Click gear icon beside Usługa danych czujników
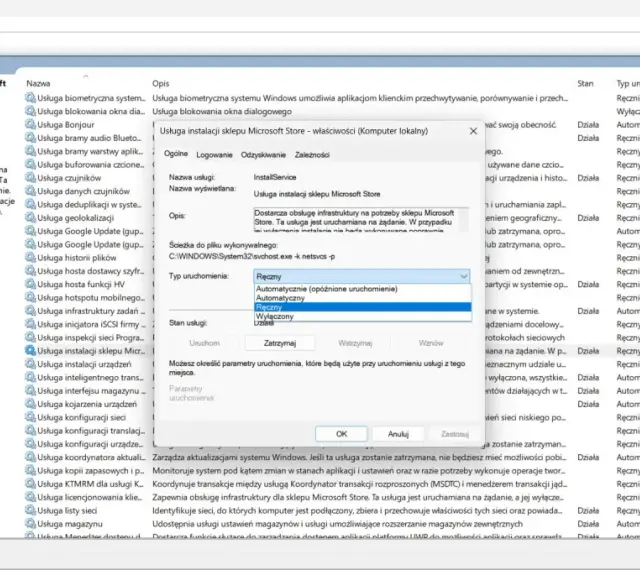The image size is (640, 570). 30,191
